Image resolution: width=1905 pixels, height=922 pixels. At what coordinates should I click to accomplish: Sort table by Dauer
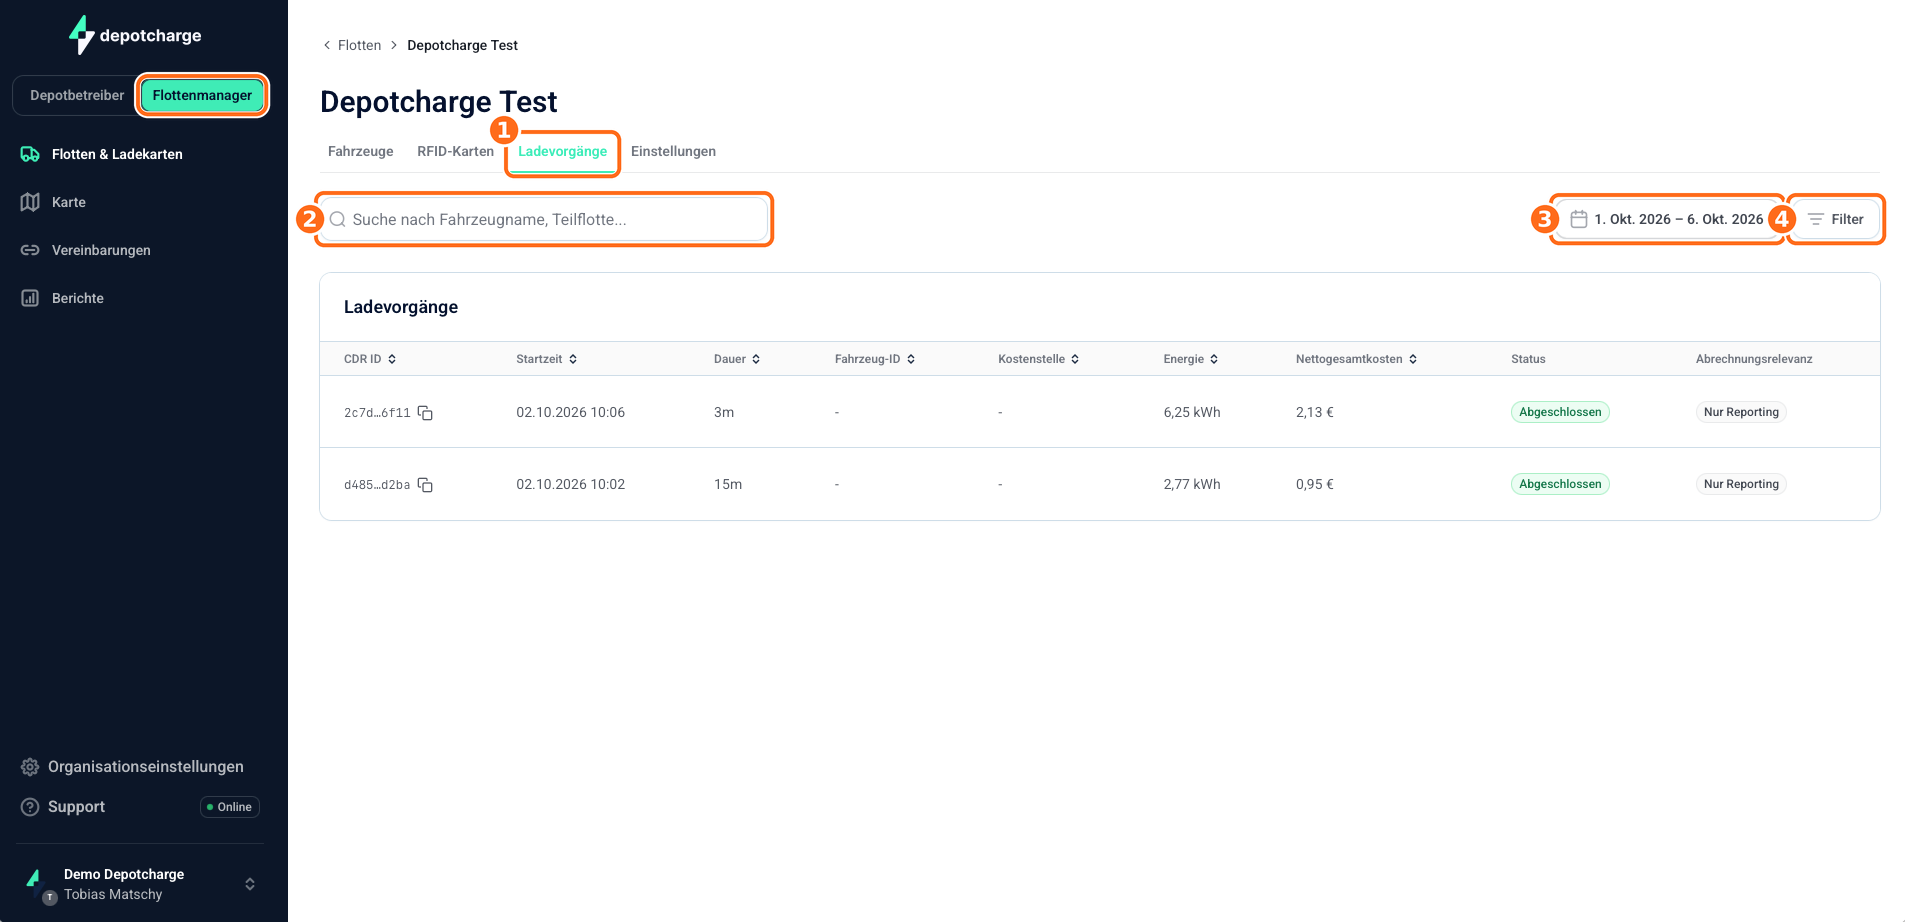click(x=737, y=359)
